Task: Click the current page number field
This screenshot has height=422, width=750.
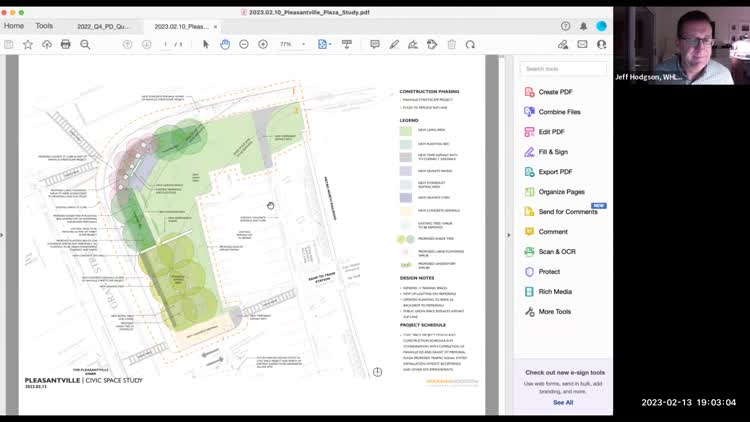Action: point(165,44)
